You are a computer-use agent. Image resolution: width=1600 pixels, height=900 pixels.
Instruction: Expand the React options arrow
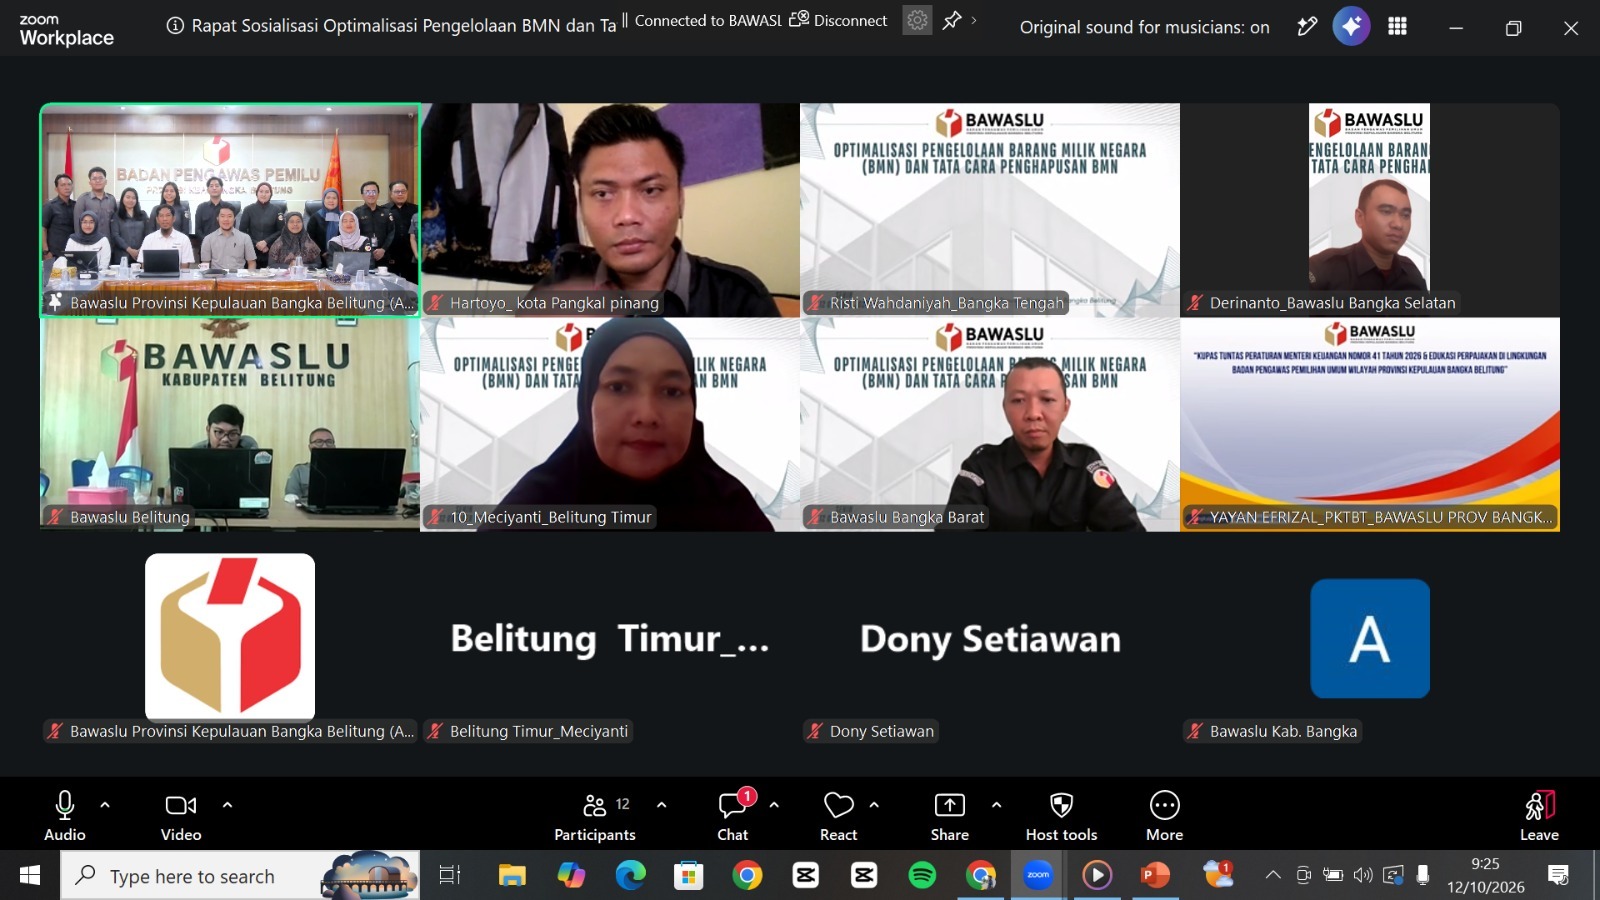pyautogui.click(x=874, y=804)
